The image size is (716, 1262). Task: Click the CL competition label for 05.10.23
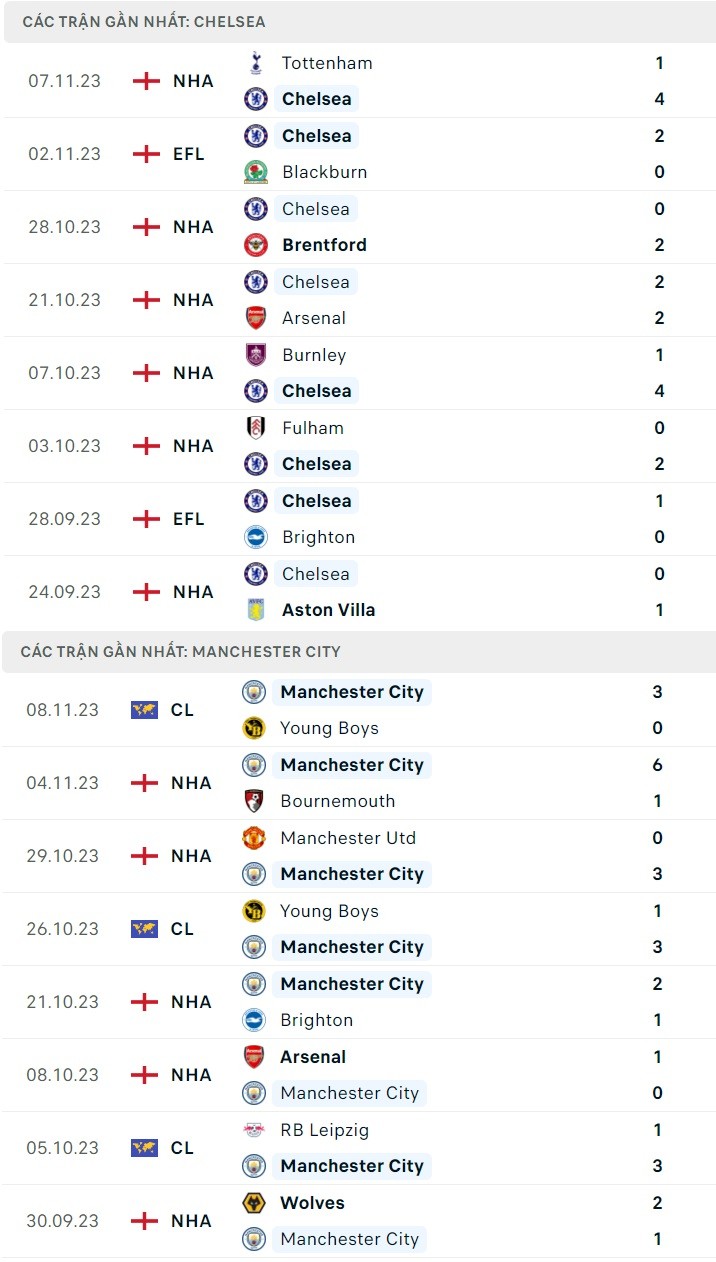pyautogui.click(x=182, y=1148)
